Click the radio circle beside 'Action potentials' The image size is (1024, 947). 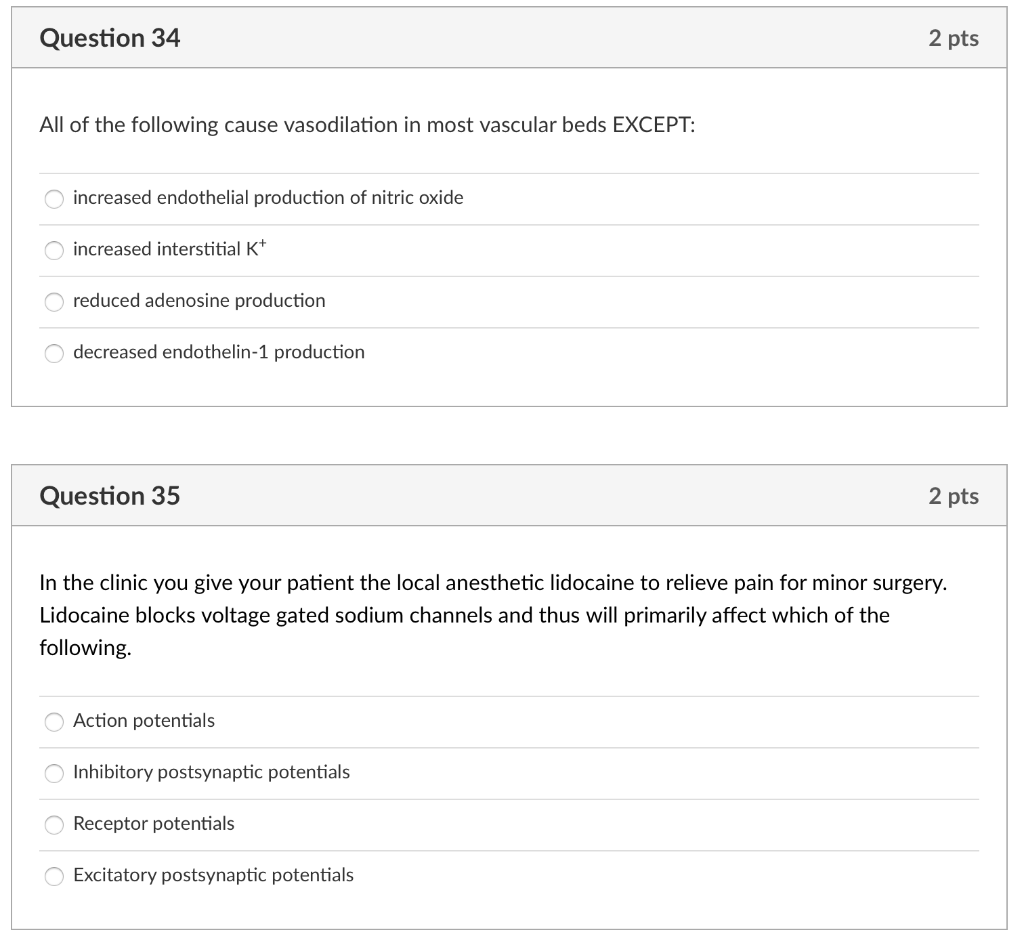click(55, 721)
